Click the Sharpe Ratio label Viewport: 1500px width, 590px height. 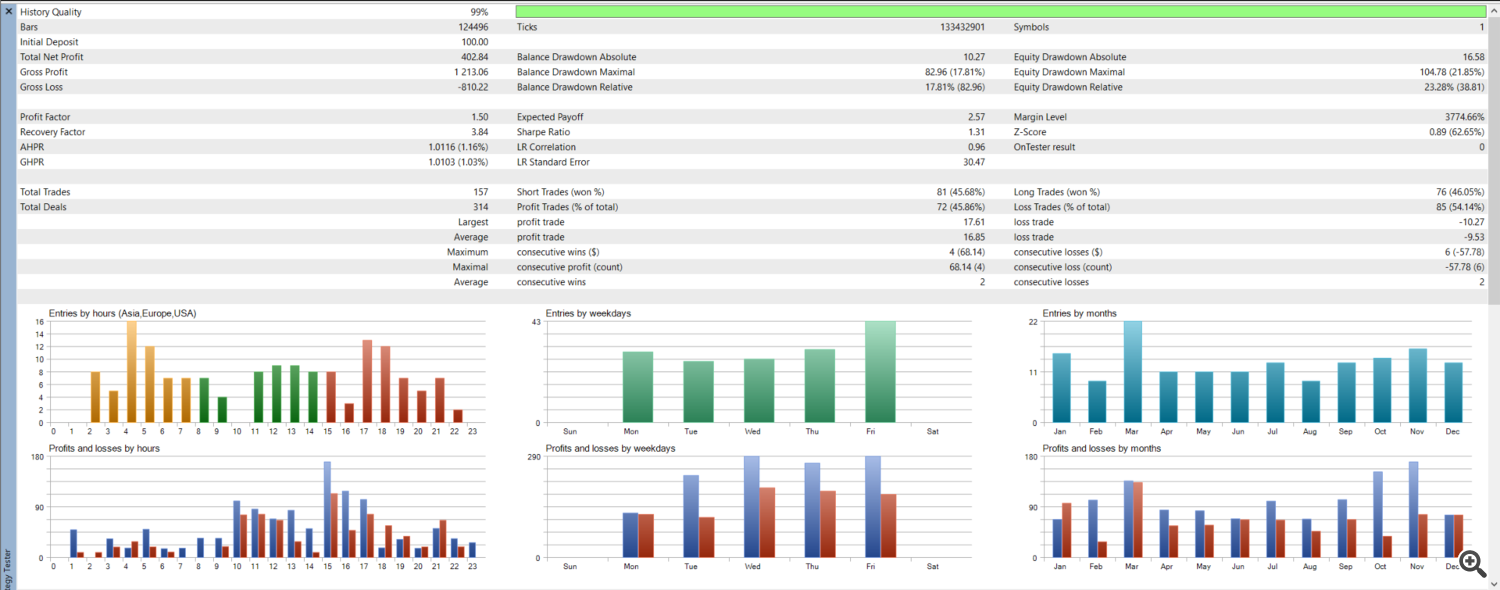pos(543,132)
